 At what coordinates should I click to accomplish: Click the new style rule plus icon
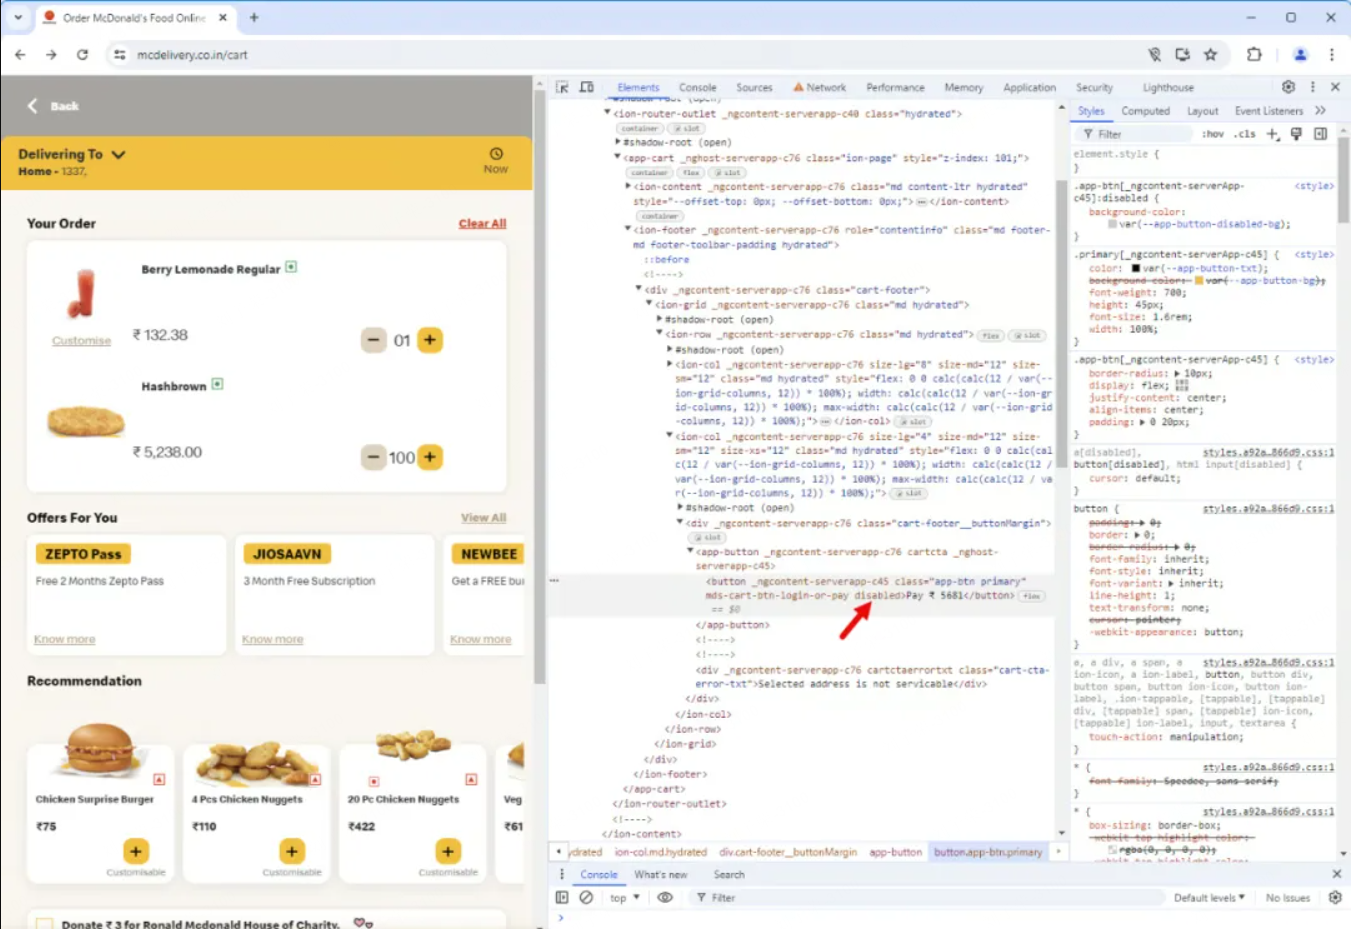coord(1272,134)
